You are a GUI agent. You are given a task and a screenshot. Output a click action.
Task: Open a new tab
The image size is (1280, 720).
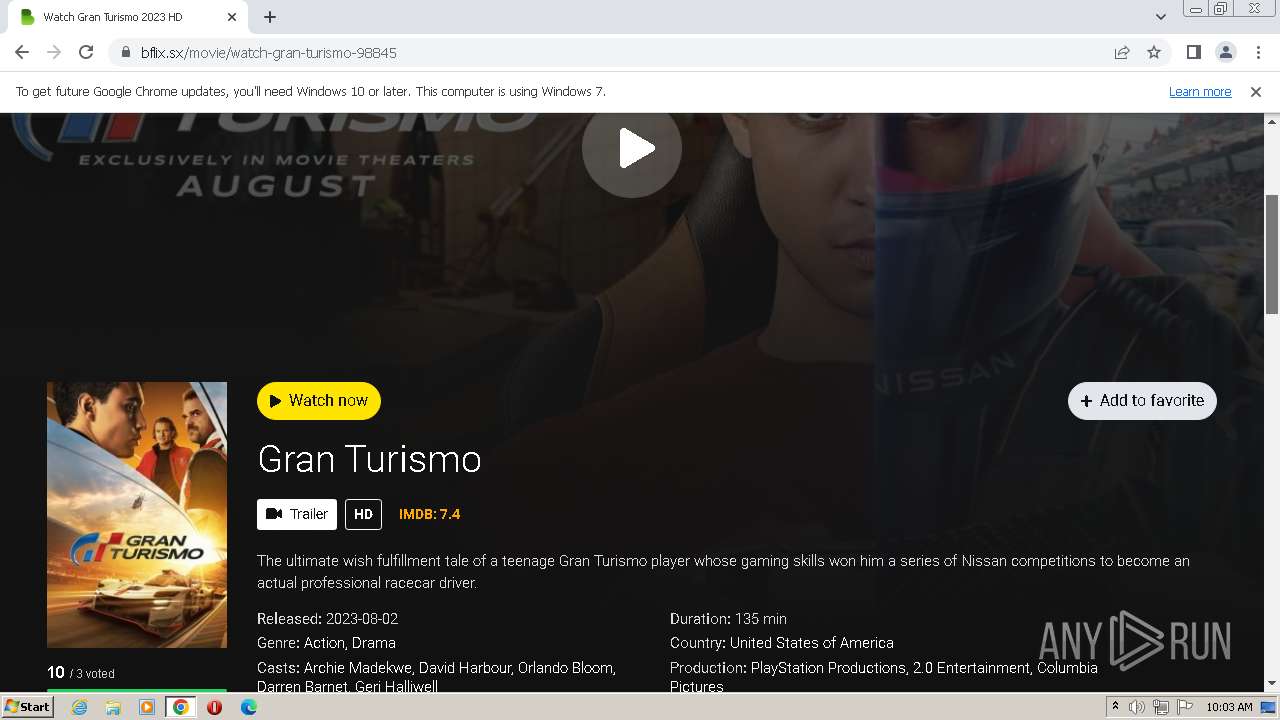270,17
